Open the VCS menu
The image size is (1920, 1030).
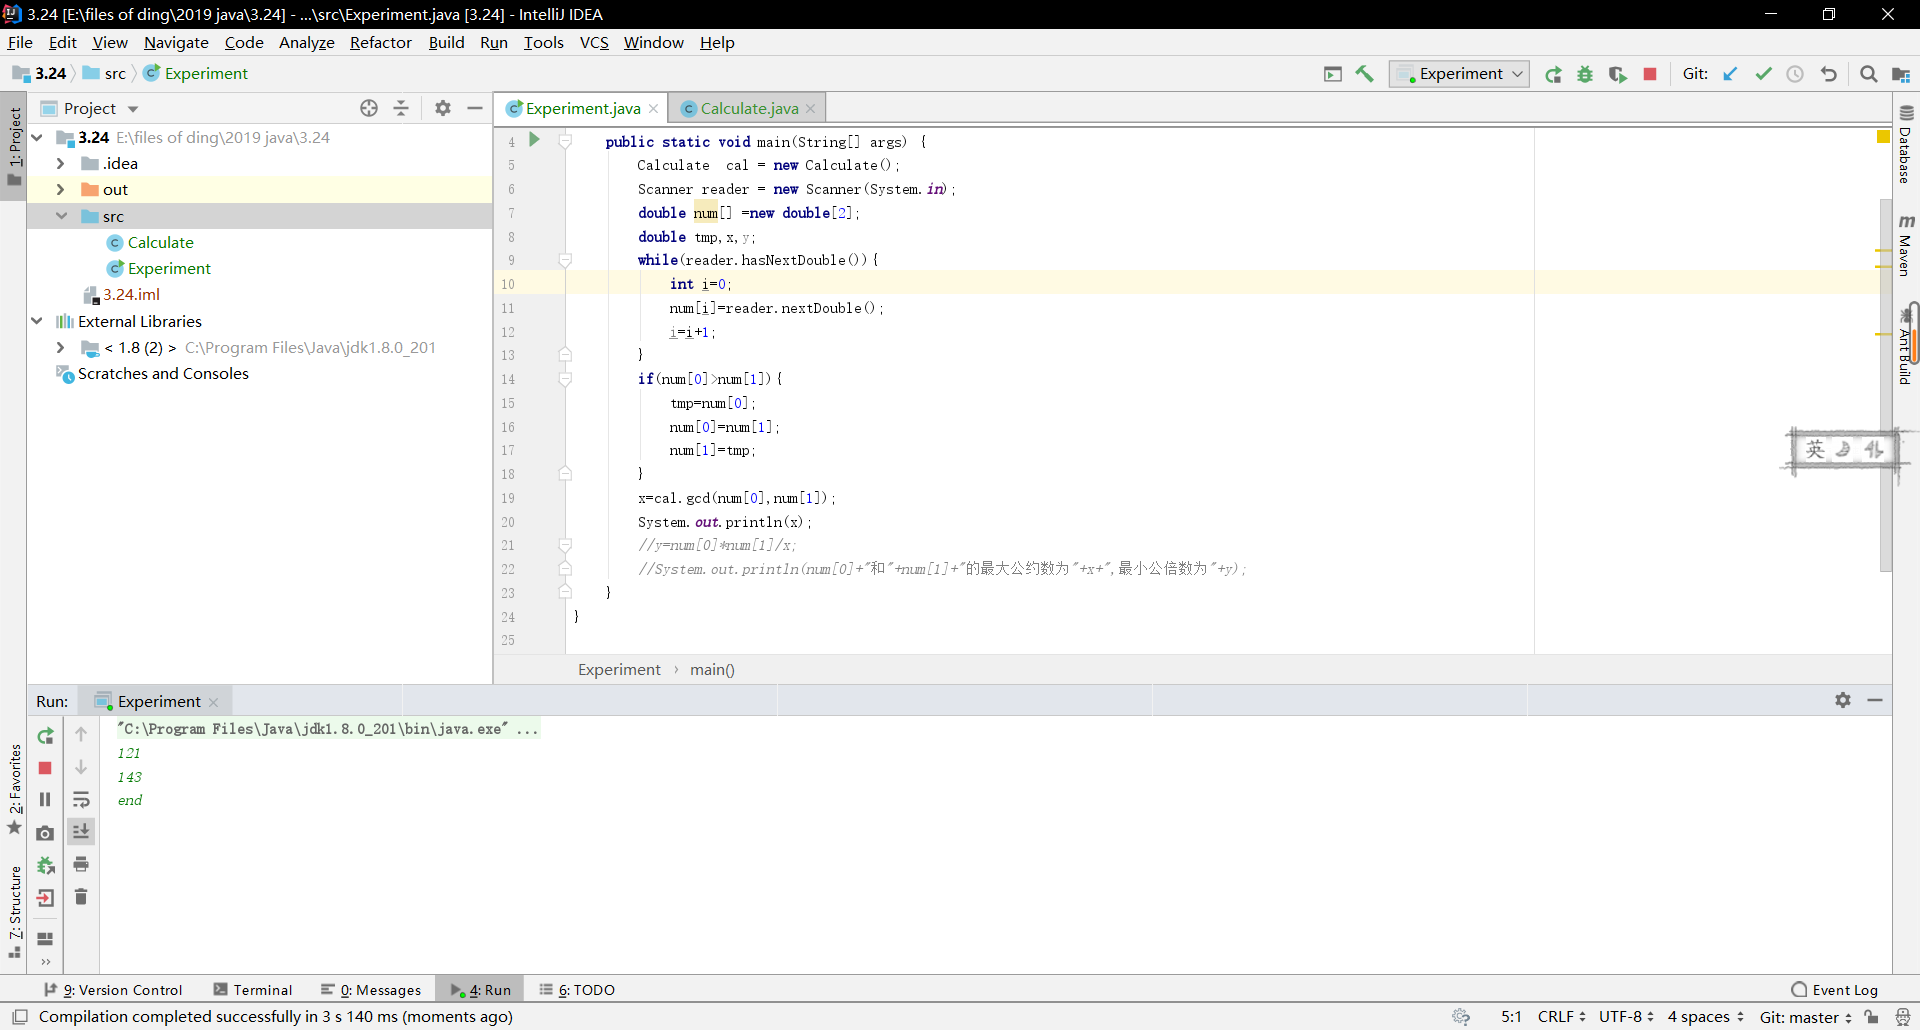tap(594, 42)
